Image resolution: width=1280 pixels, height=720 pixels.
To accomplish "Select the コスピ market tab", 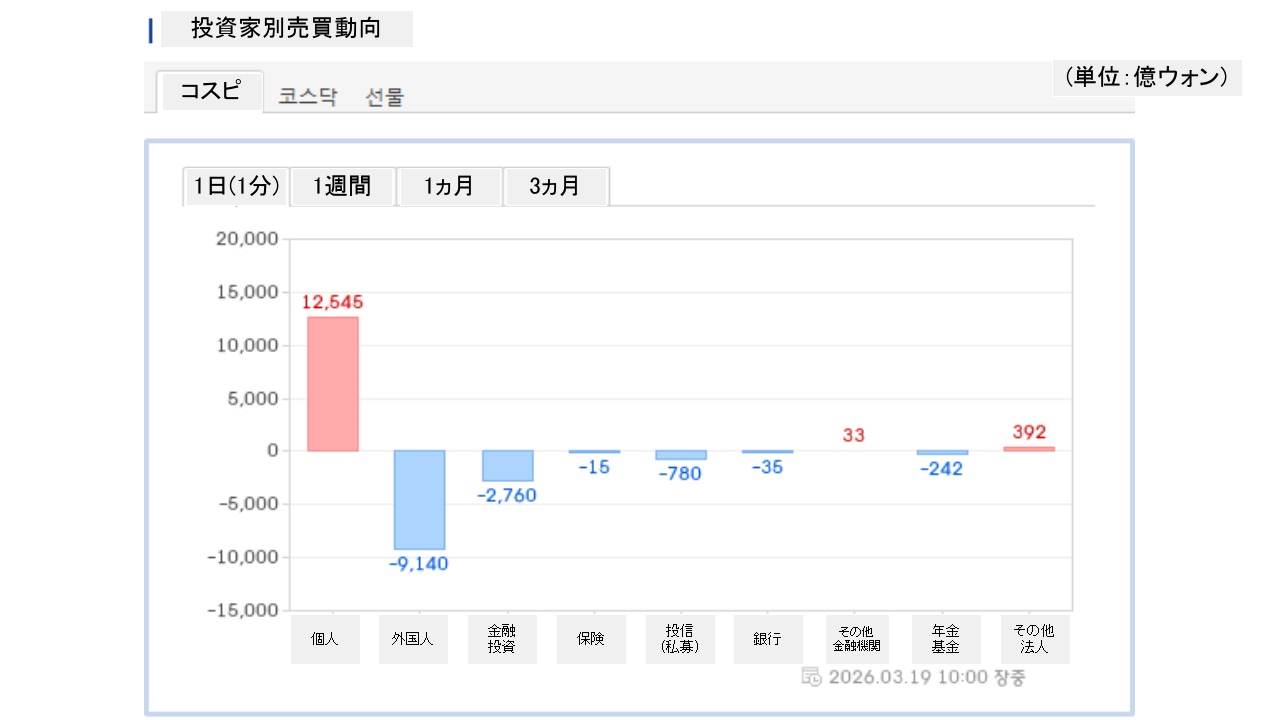I will (210, 91).
